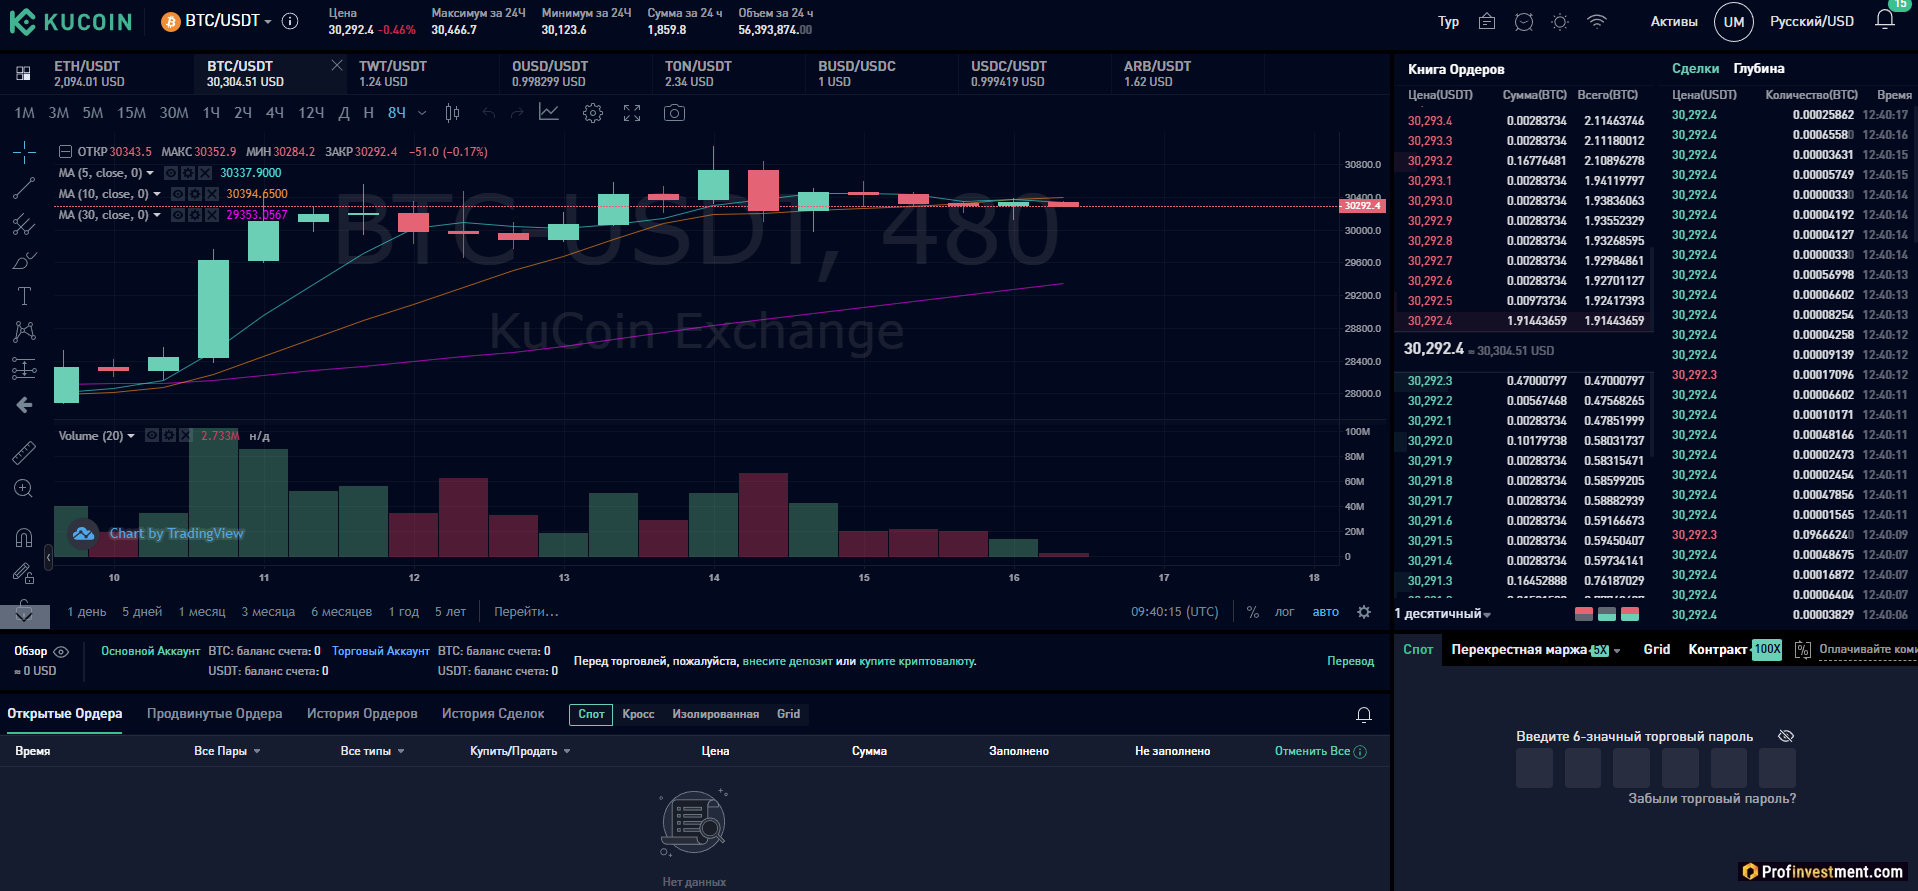The height and width of the screenshot is (891, 1918).
Task: Switch theme with the sun icon
Action: (x=1560, y=21)
